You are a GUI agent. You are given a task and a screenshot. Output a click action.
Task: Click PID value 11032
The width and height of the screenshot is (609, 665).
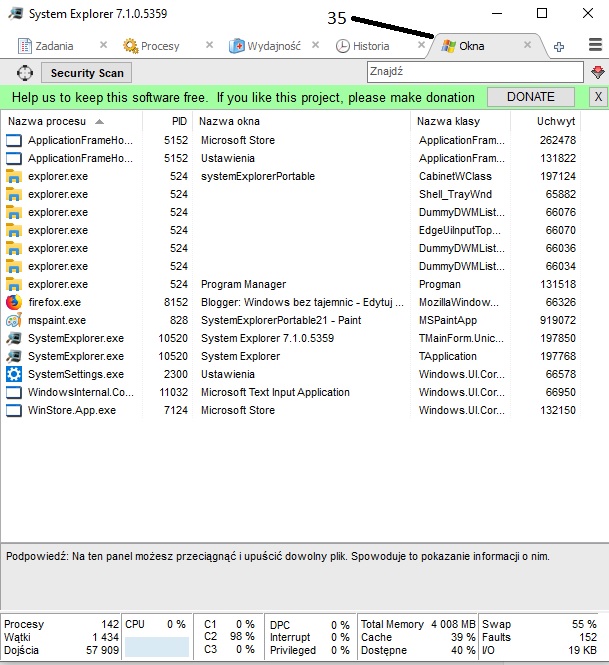point(173,392)
